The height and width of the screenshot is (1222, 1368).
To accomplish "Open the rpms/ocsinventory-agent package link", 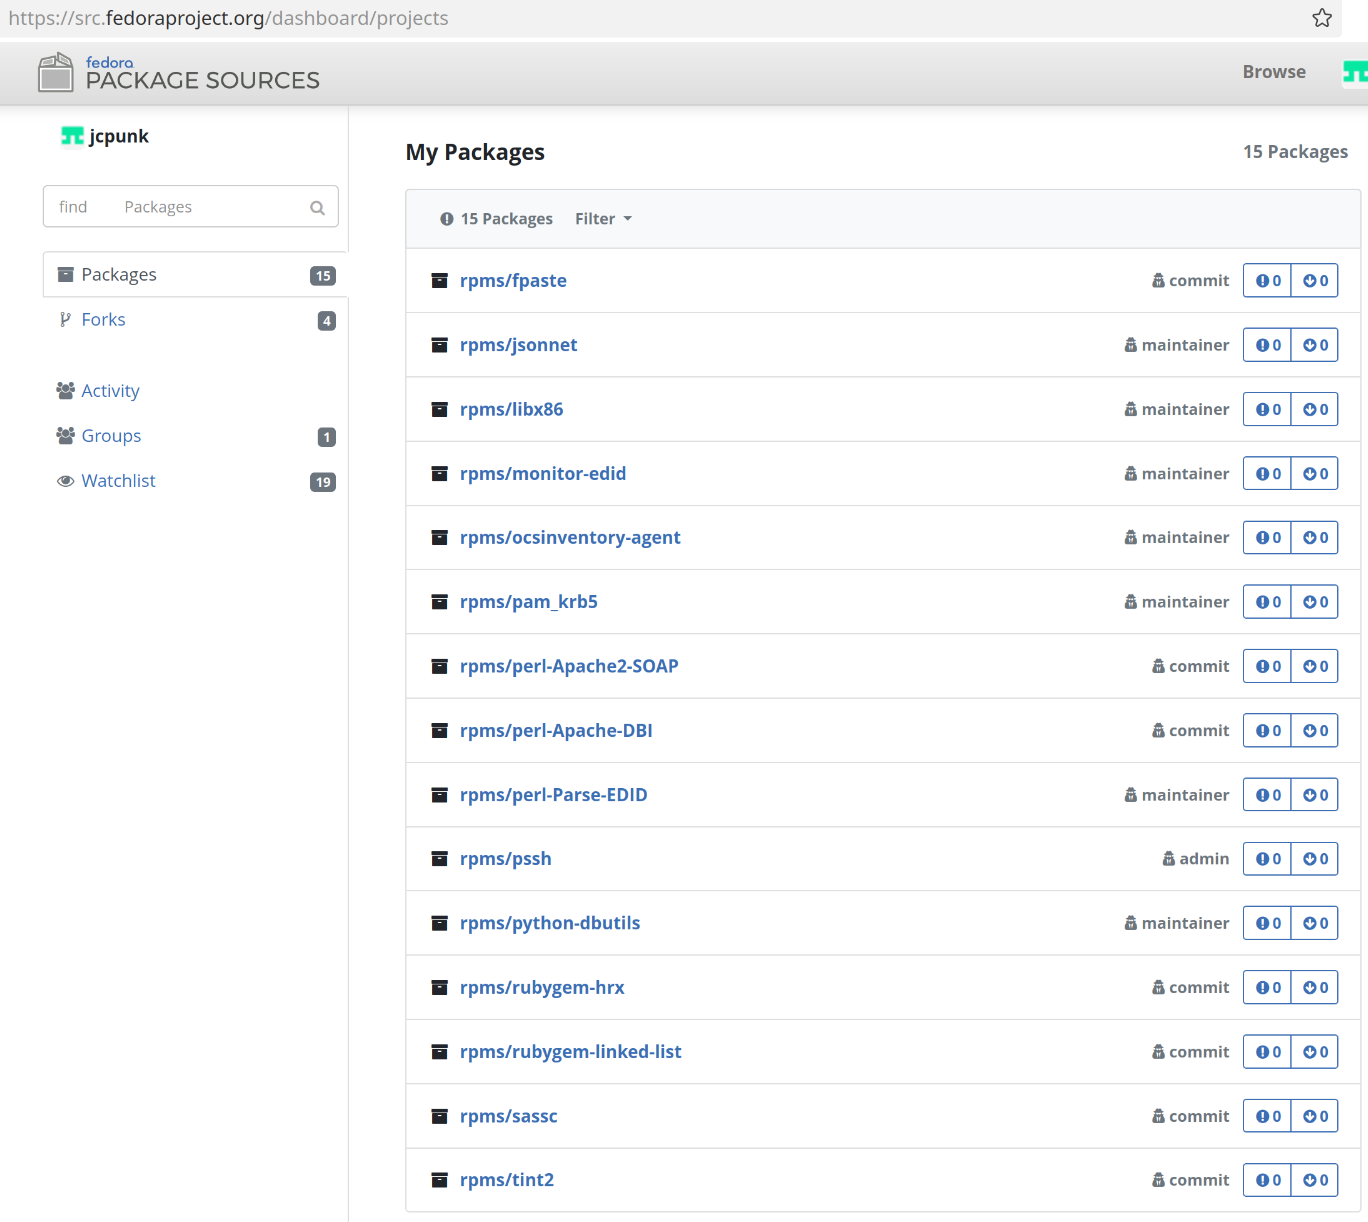I will click(x=570, y=538).
